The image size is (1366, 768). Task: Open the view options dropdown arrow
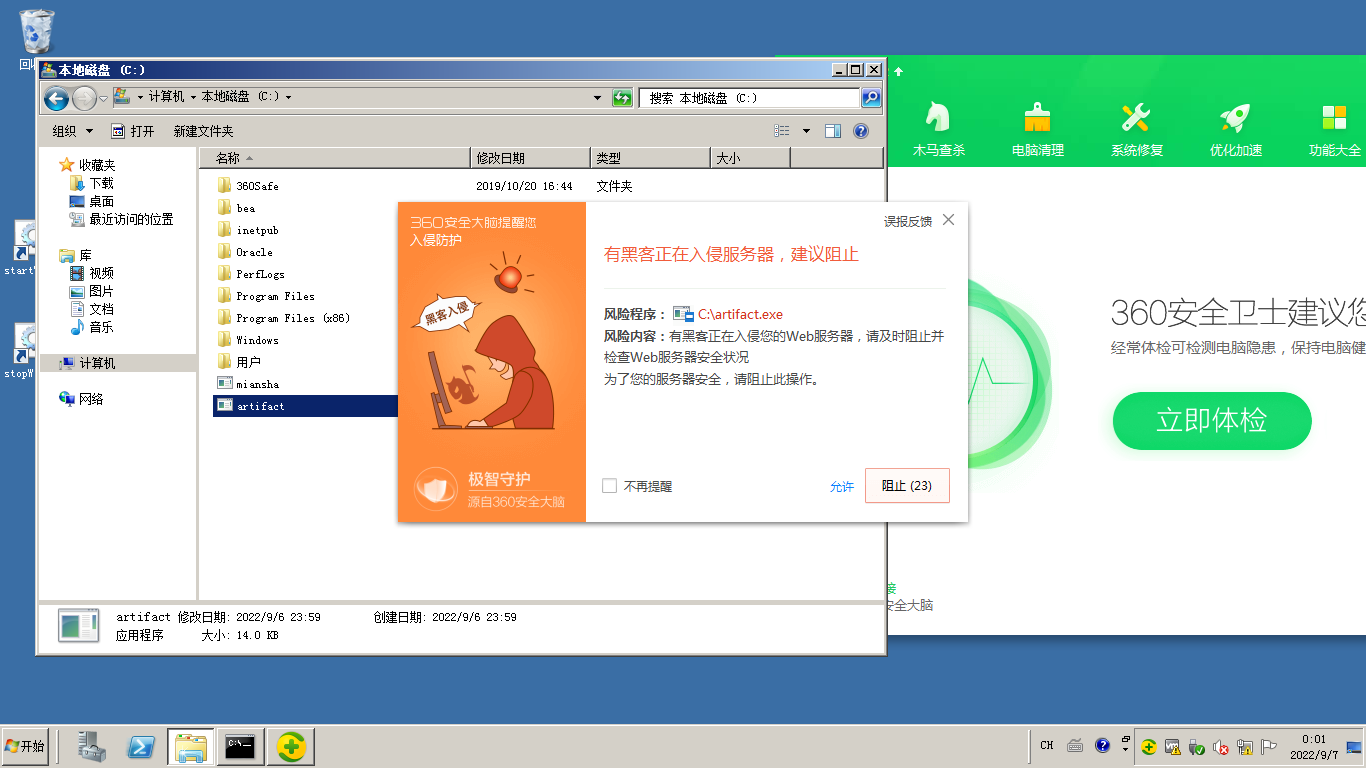tap(806, 131)
